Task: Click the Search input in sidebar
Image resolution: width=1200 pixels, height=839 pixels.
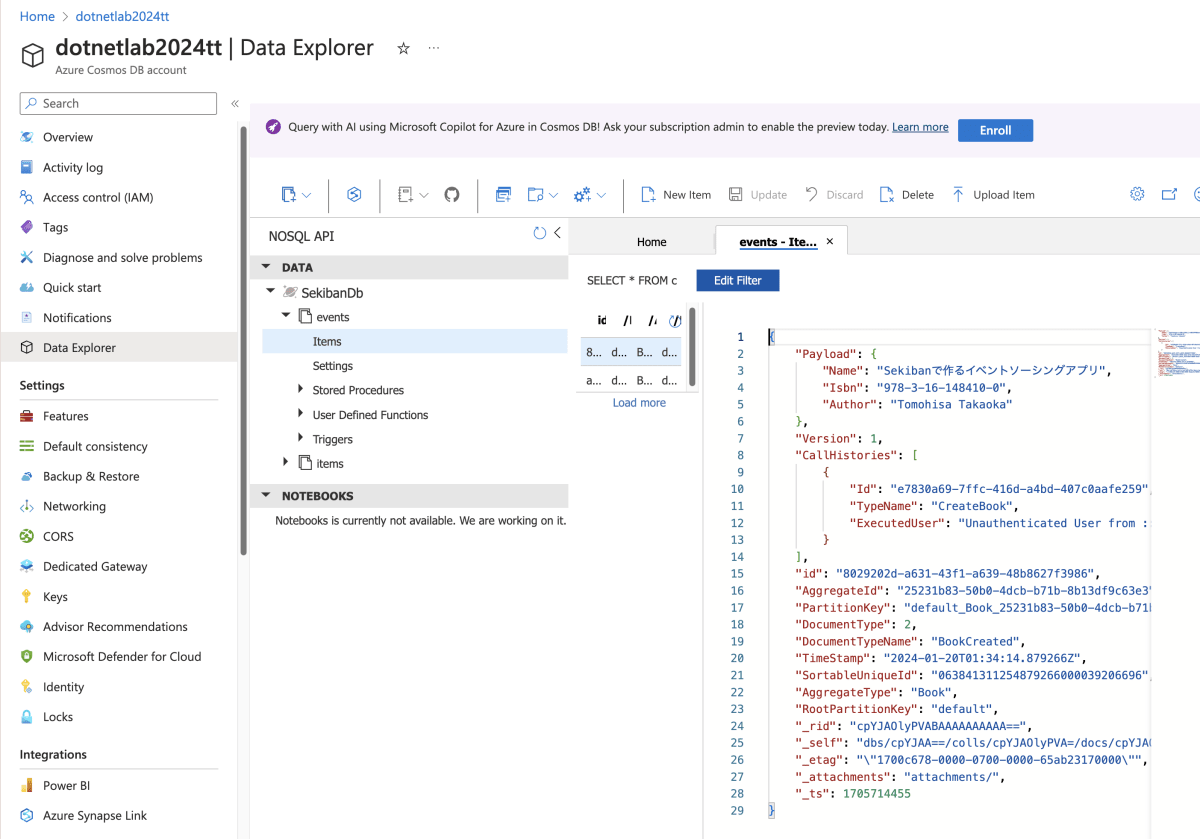Action: pos(118,103)
